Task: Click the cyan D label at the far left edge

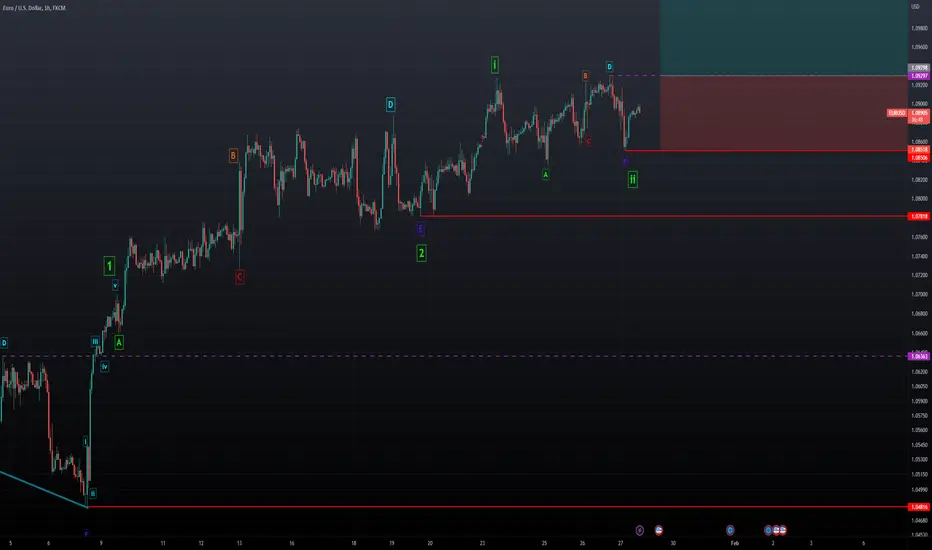Action: point(4,342)
